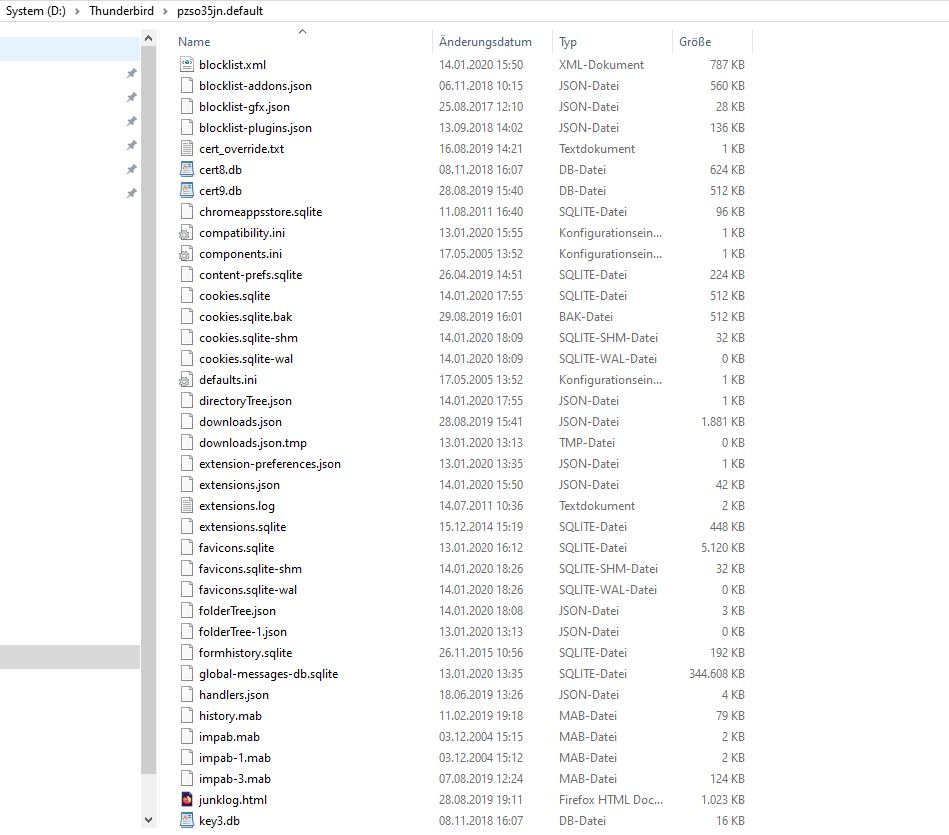This screenshot has width=949, height=835.
Task: Select the blocklist-plugins.json file
Action: point(255,128)
